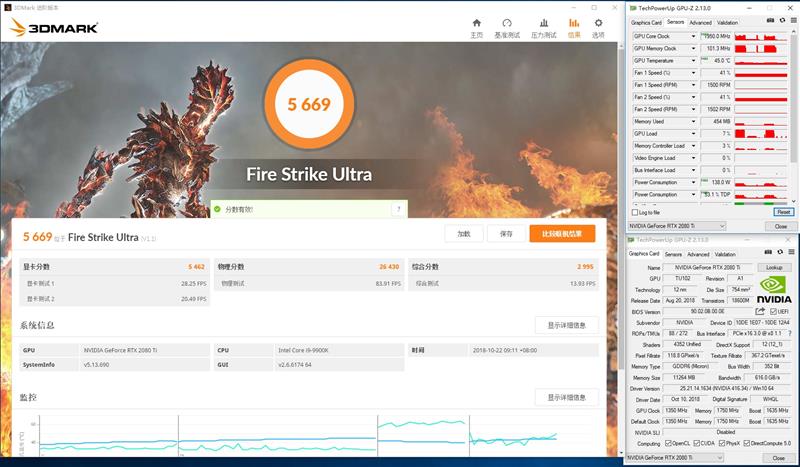The height and width of the screenshot is (467, 800).
Task: Click the question mark help in the 分数有效 bar
Action: 398,209
